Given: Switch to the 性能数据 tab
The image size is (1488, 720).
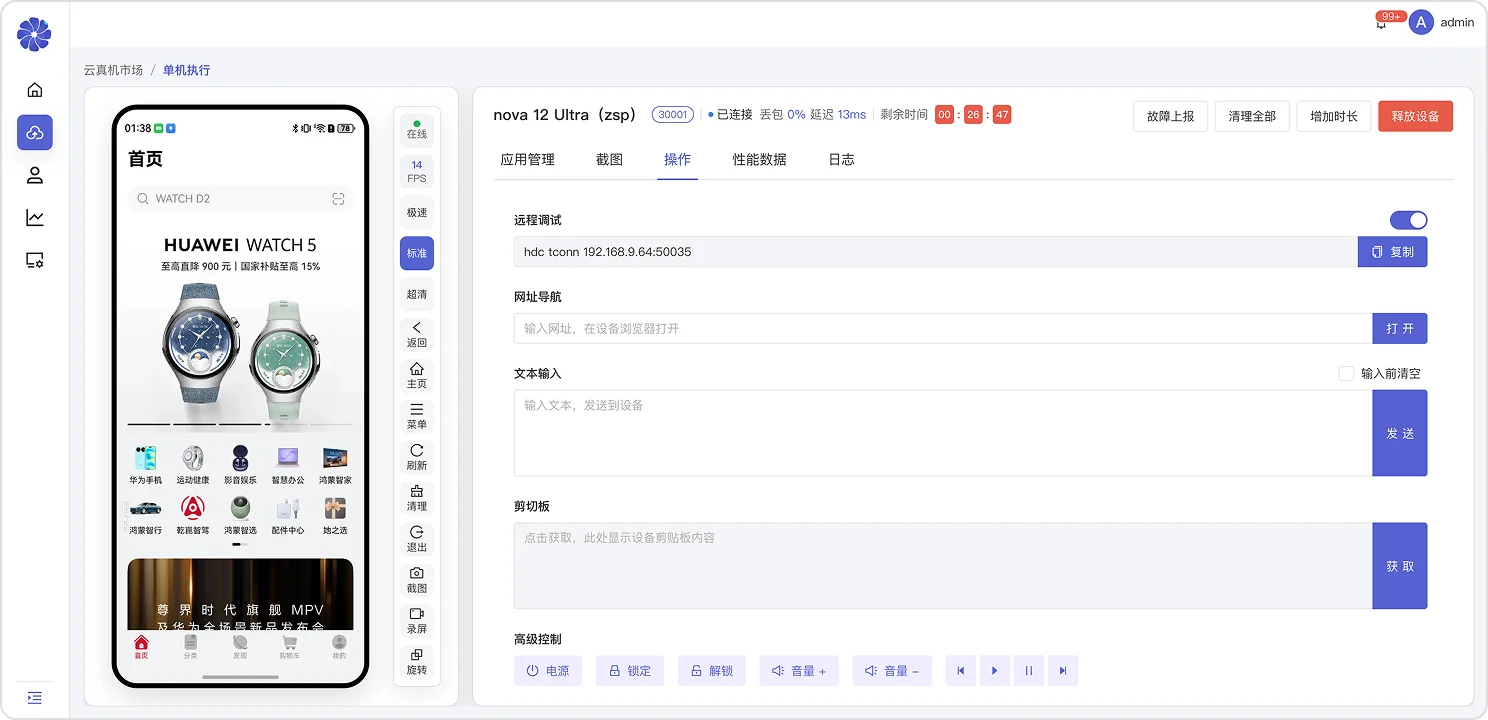Looking at the screenshot, I should click(x=759, y=159).
